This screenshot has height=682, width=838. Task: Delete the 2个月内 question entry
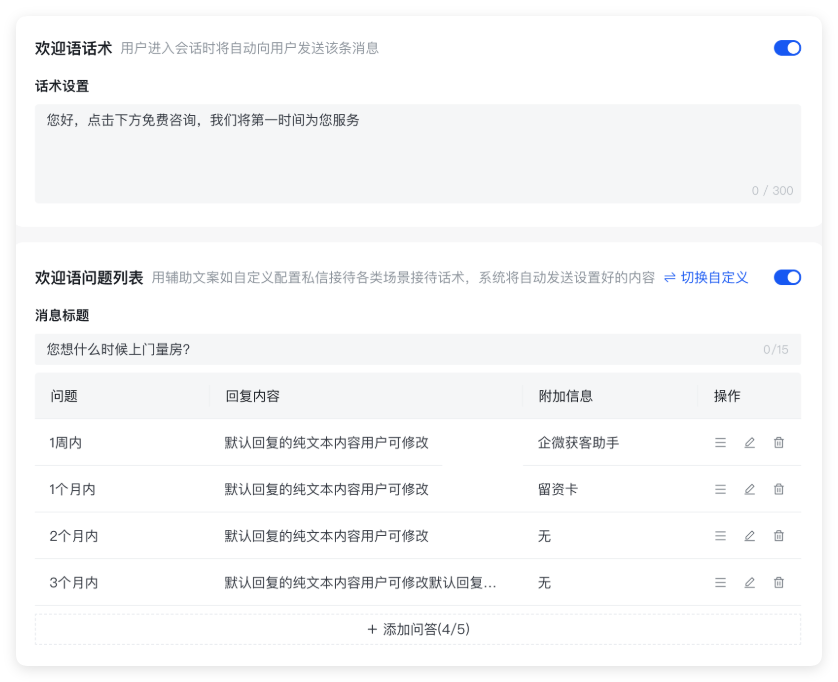[778, 536]
